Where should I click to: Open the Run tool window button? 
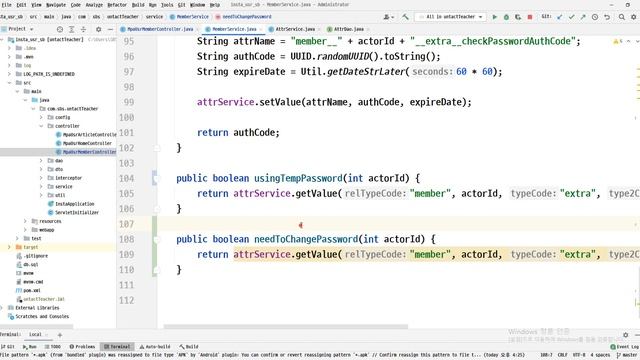[x=30, y=347]
